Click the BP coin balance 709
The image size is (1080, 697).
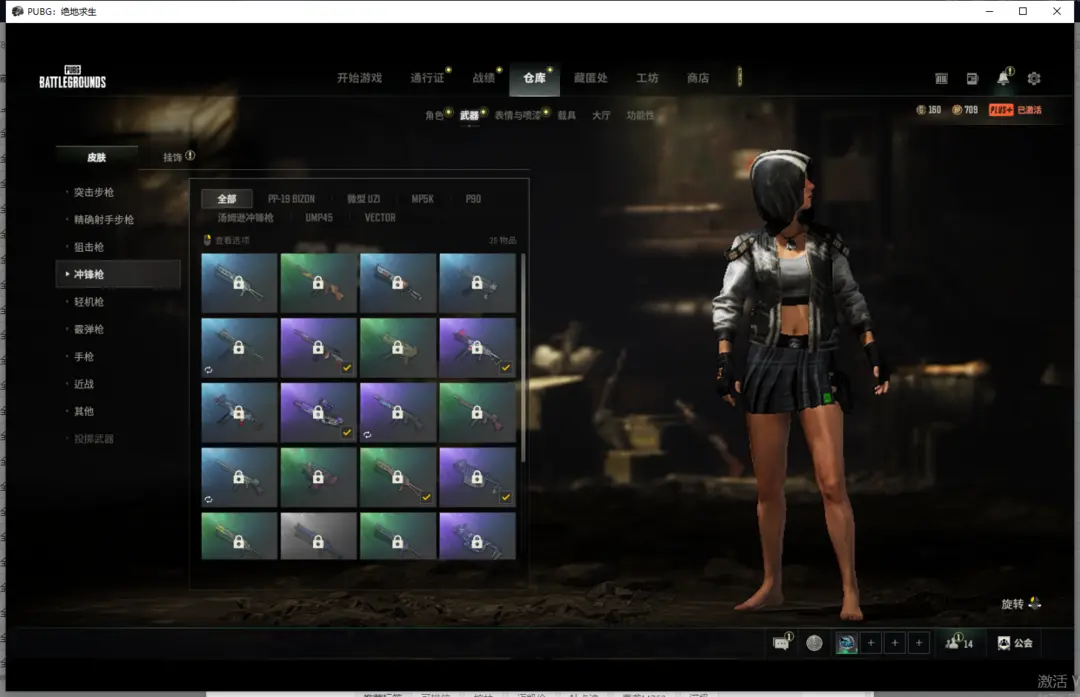(965, 110)
